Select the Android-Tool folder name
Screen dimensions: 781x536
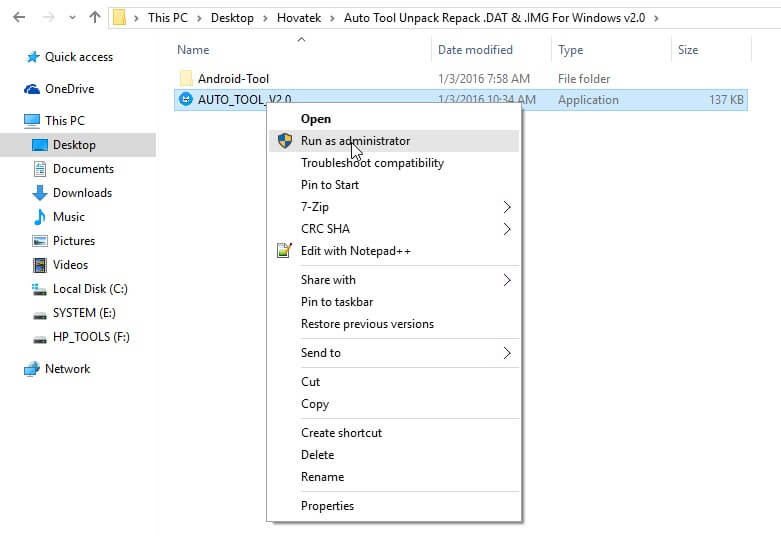click(x=233, y=79)
